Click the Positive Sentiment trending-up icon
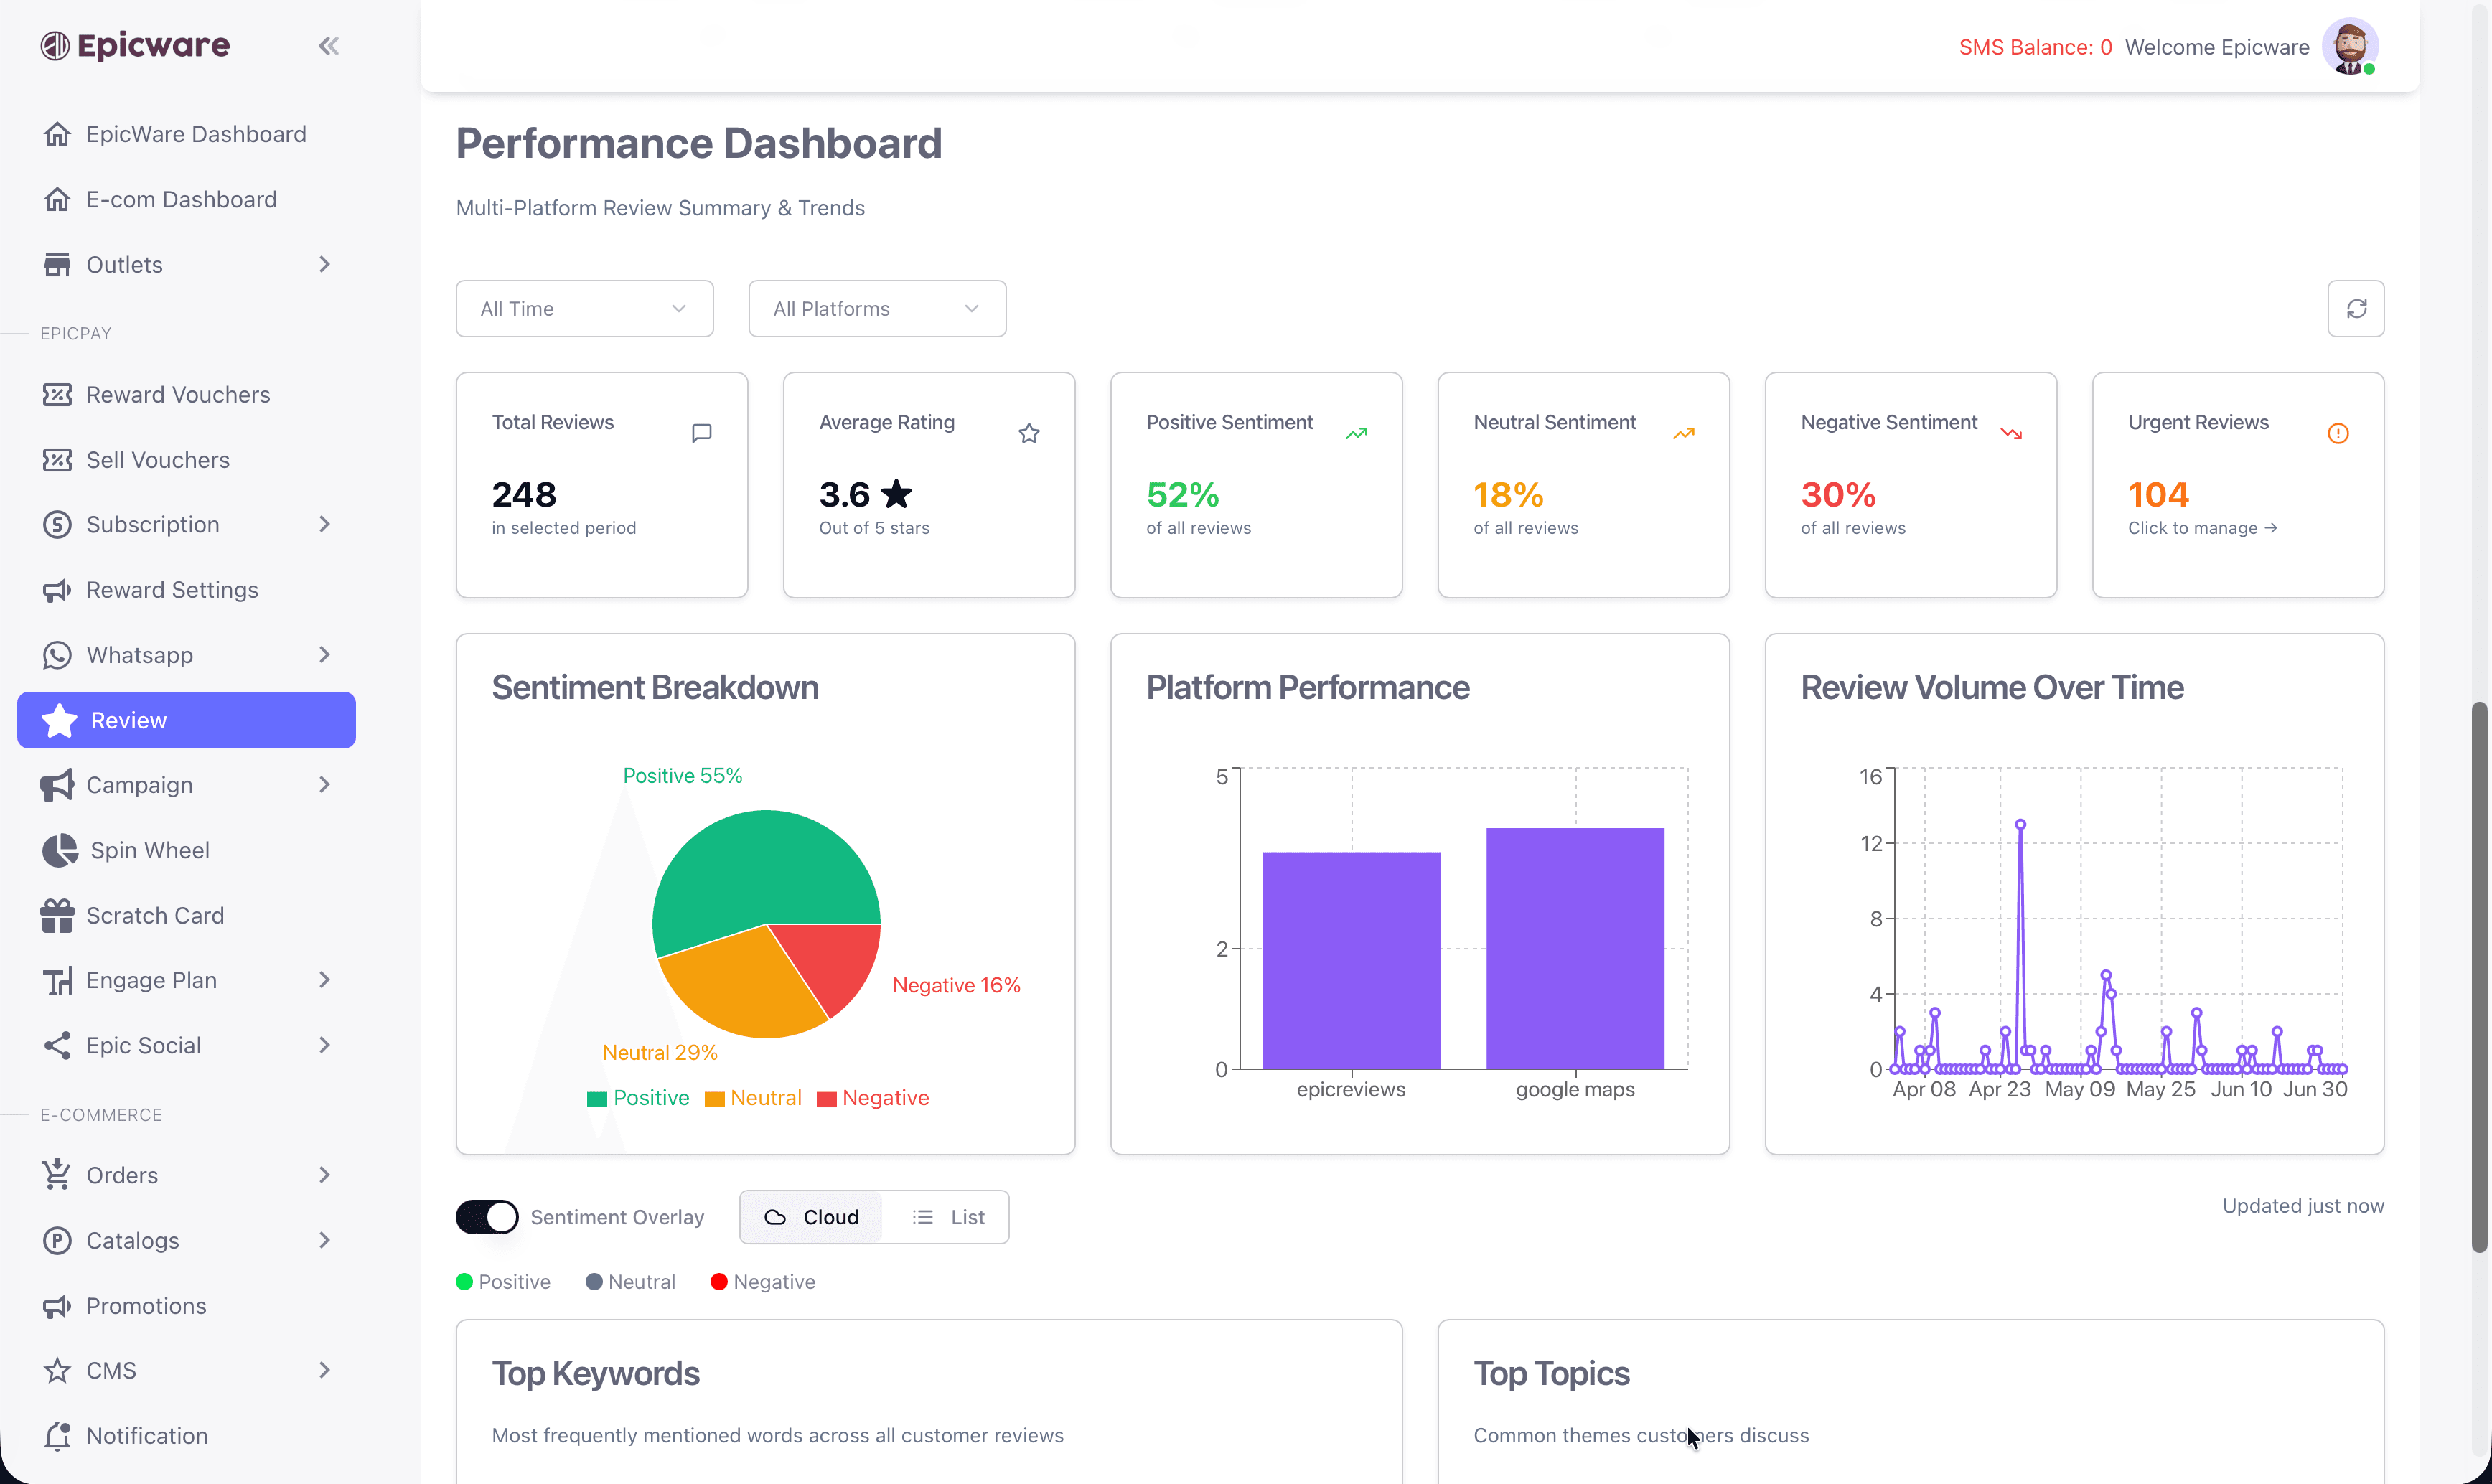The width and height of the screenshot is (2492, 1484). pyautogui.click(x=1356, y=433)
